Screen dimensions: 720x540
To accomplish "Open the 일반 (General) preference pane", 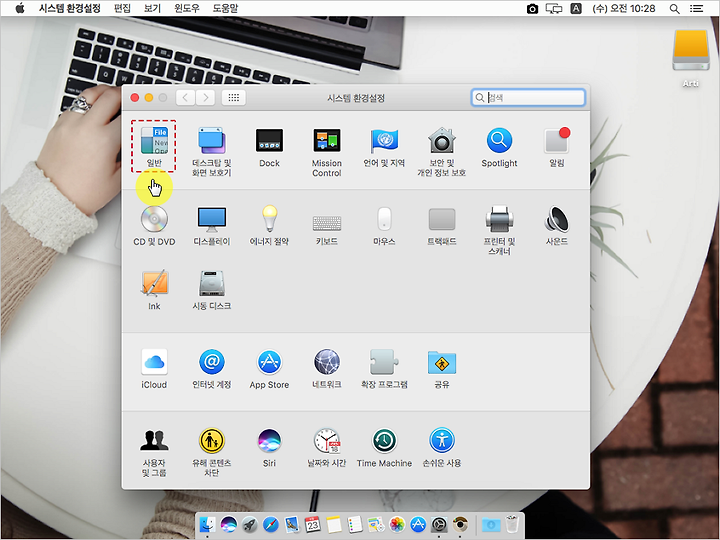I will pyautogui.click(x=154, y=146).
